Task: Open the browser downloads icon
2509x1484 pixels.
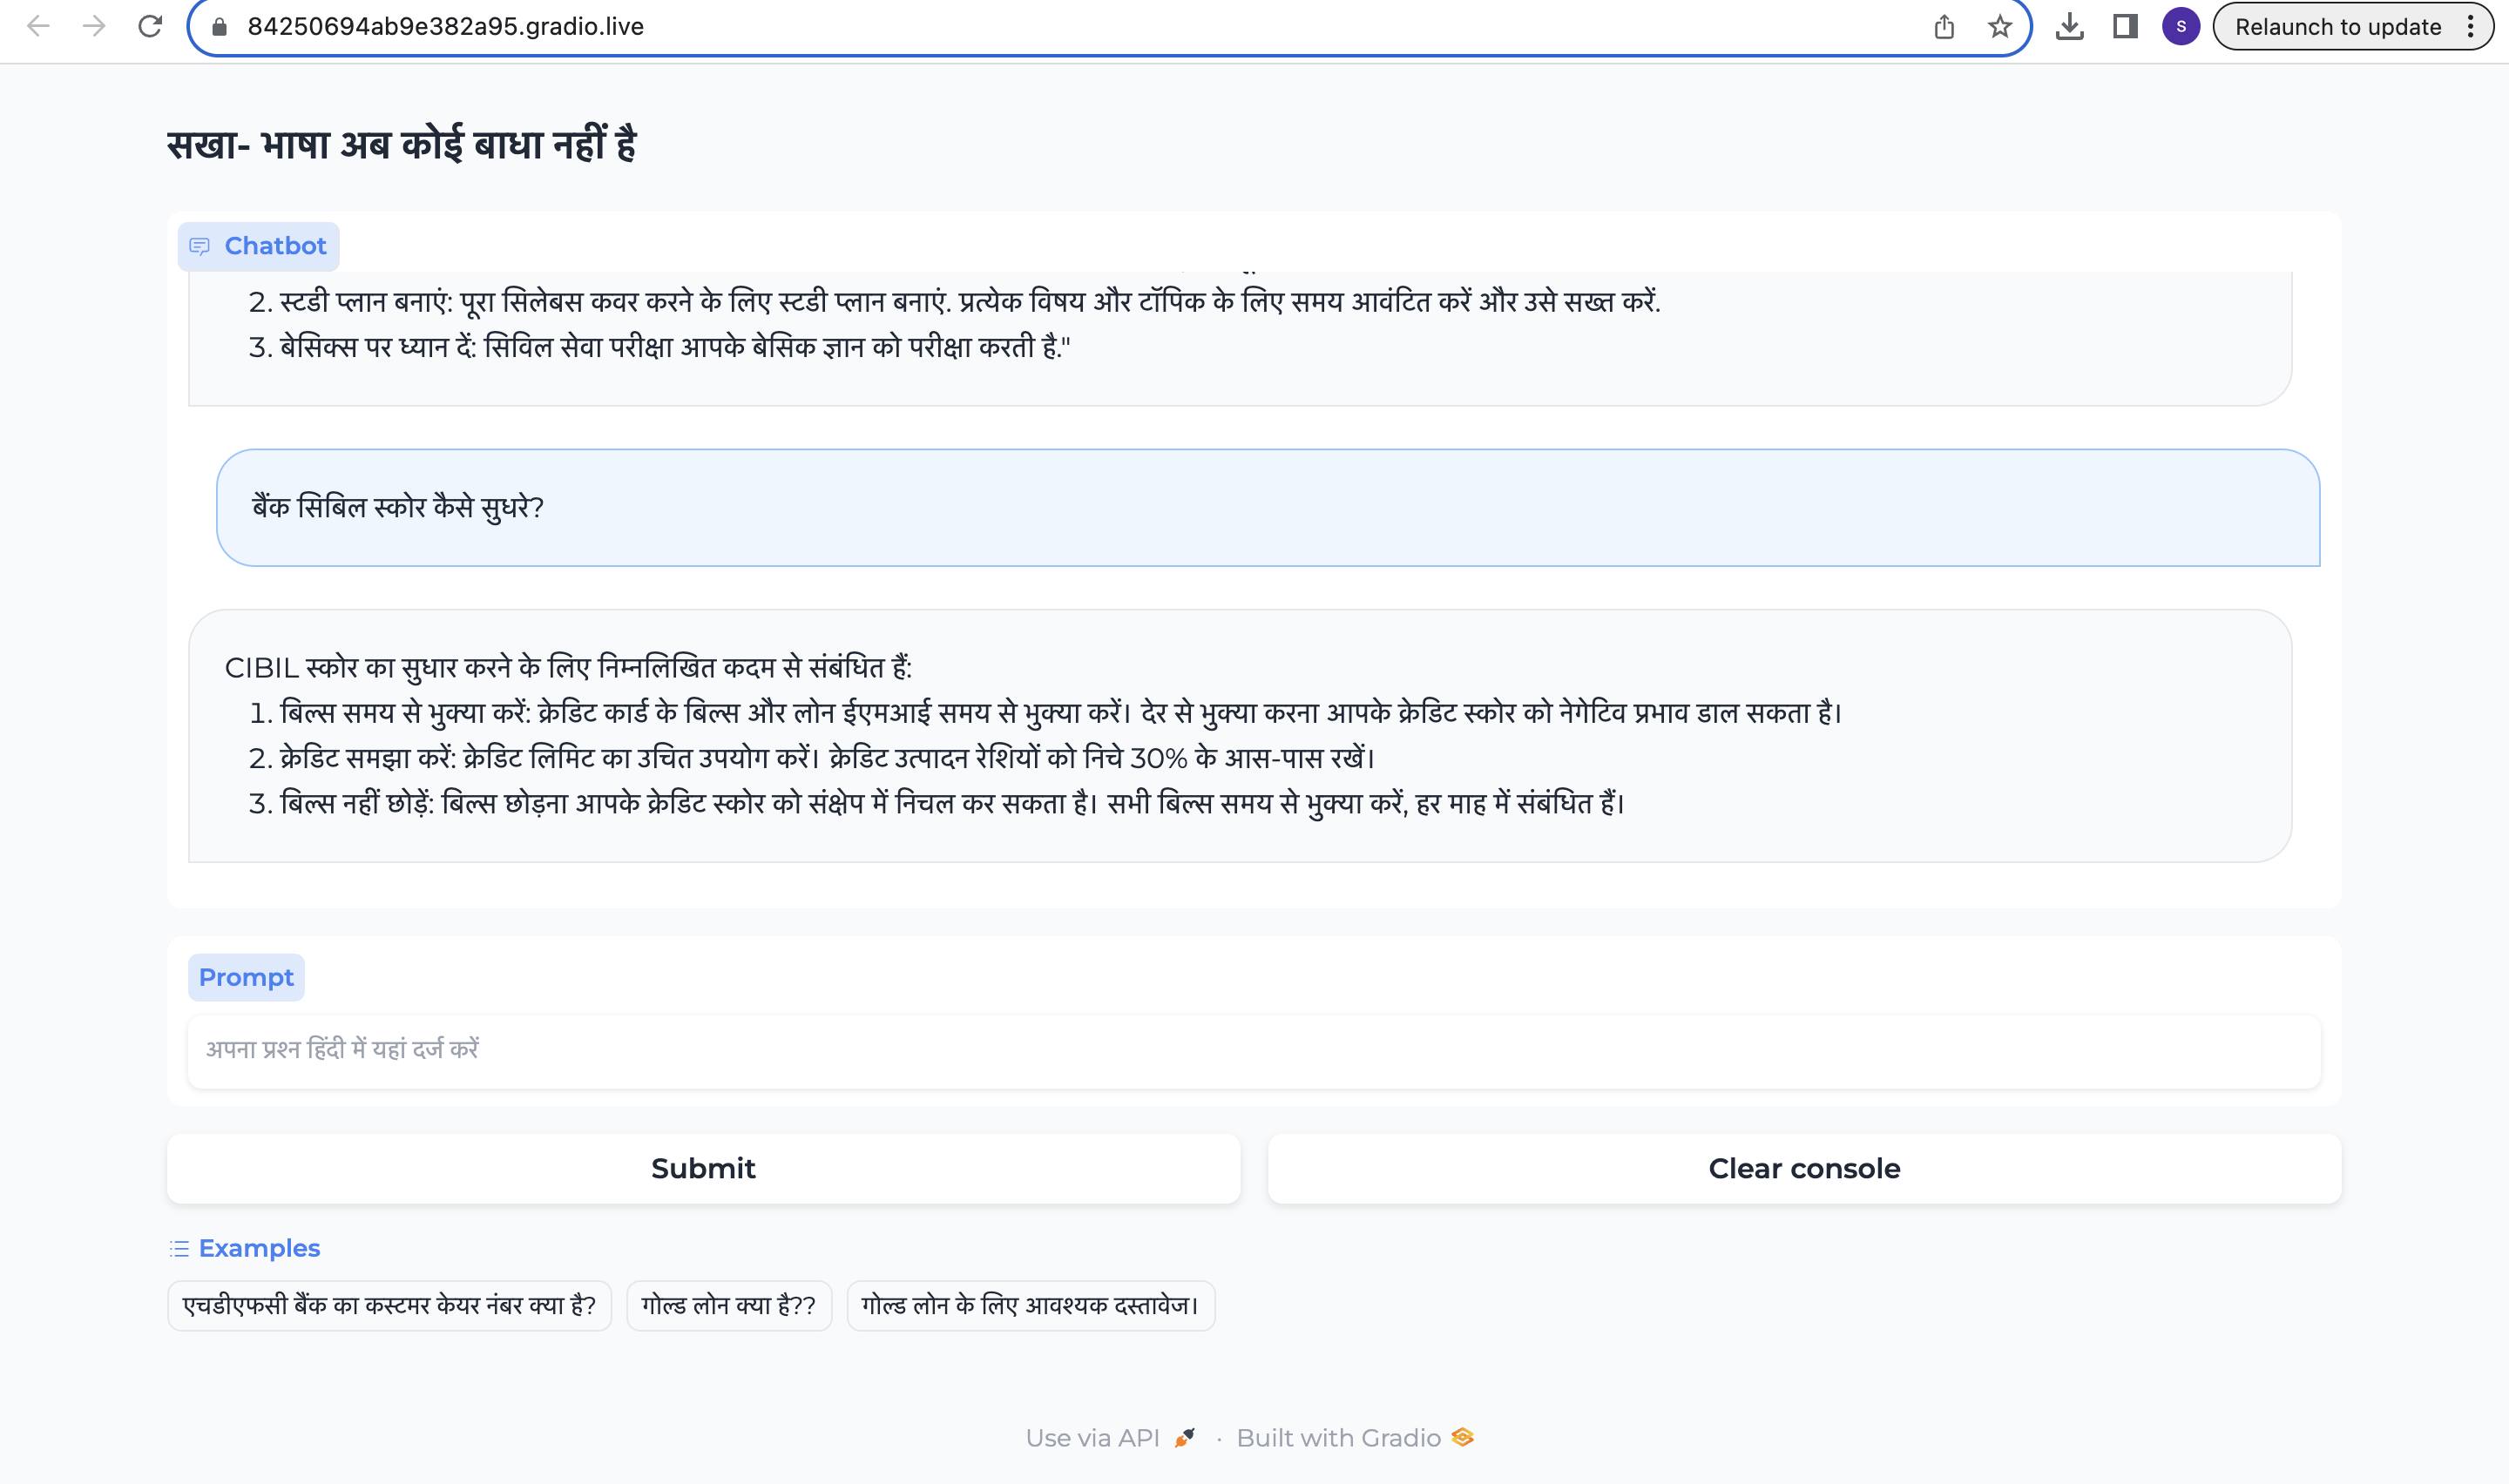Action: coord(2069,27)
